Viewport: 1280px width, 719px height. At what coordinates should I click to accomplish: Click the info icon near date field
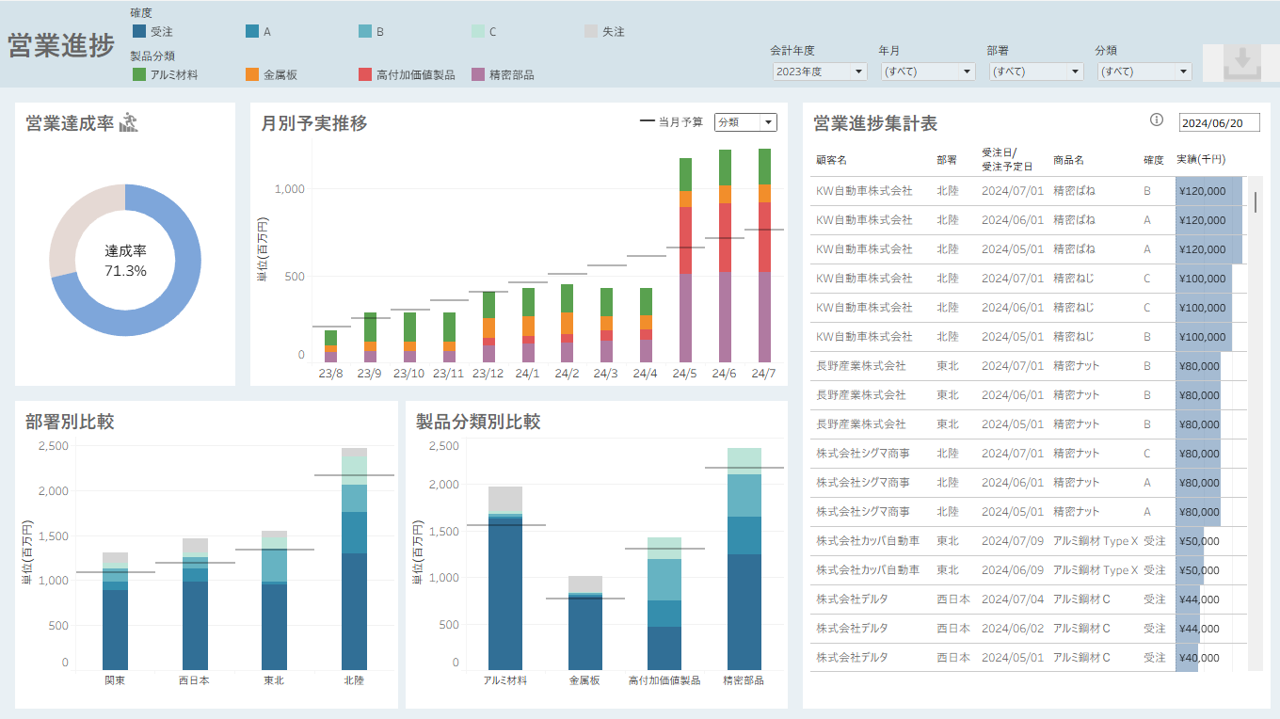point(1157,120)
